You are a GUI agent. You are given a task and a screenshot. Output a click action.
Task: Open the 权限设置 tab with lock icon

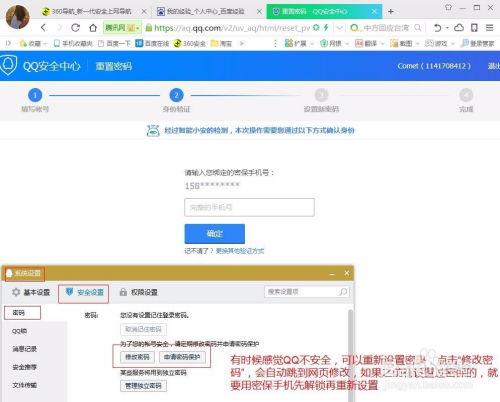pyautogui.click(x=138, y=292)
